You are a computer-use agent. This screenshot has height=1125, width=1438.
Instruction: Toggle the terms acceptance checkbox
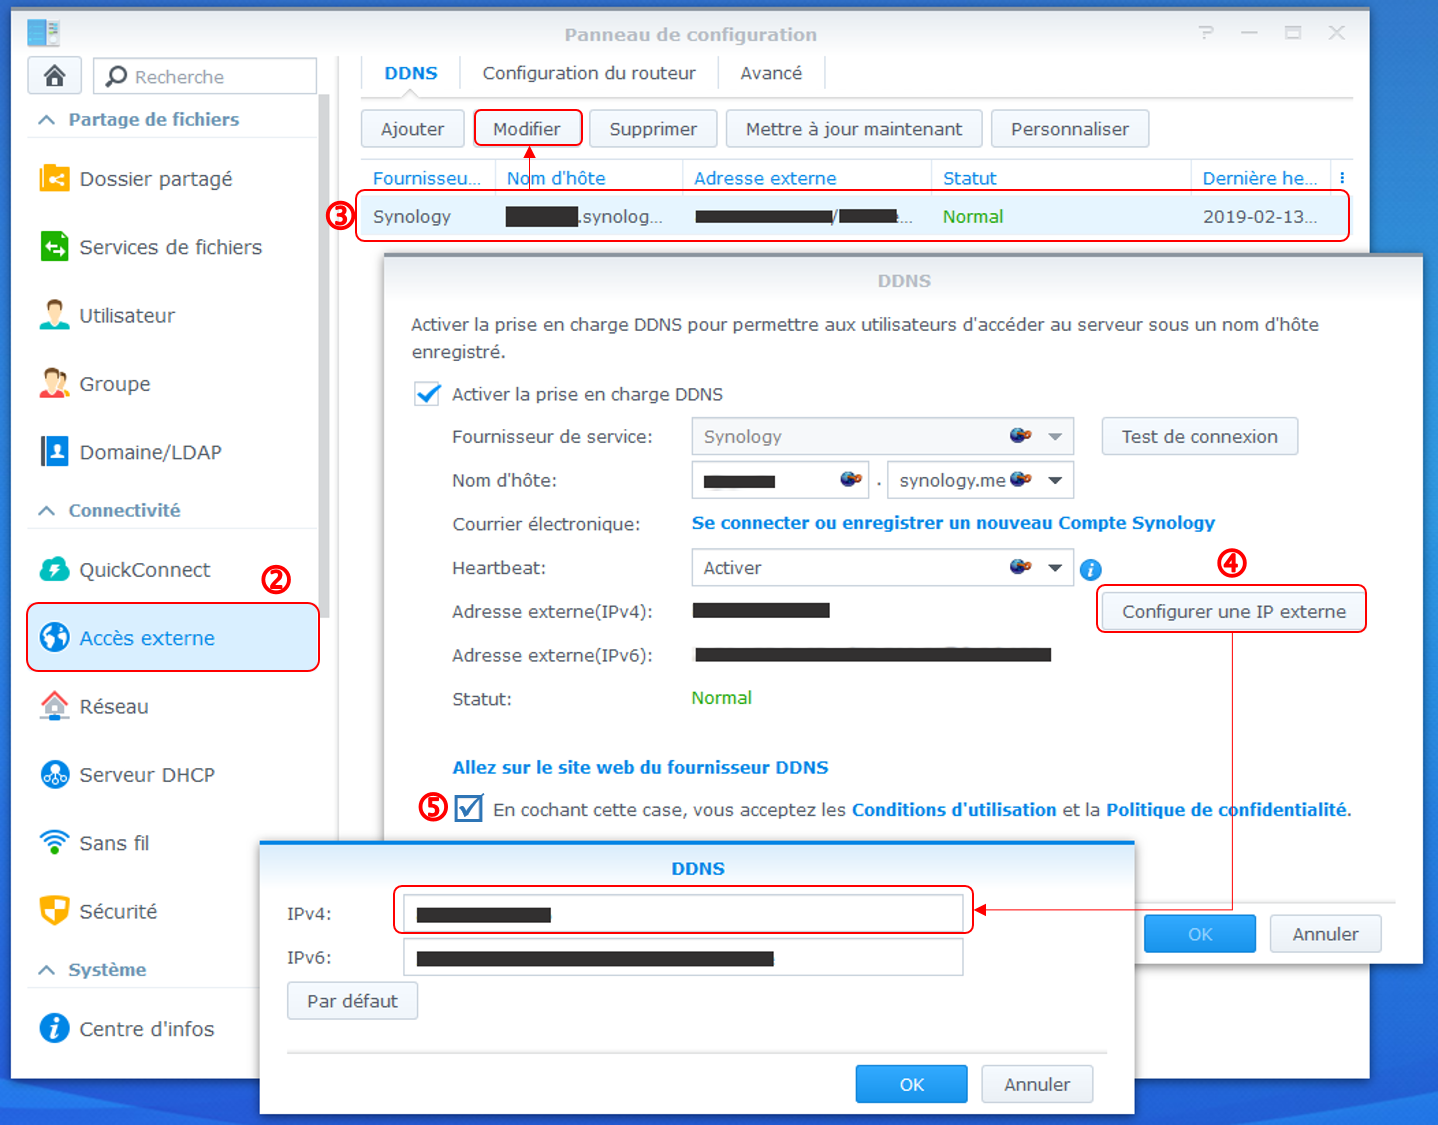tap(468, 808)
